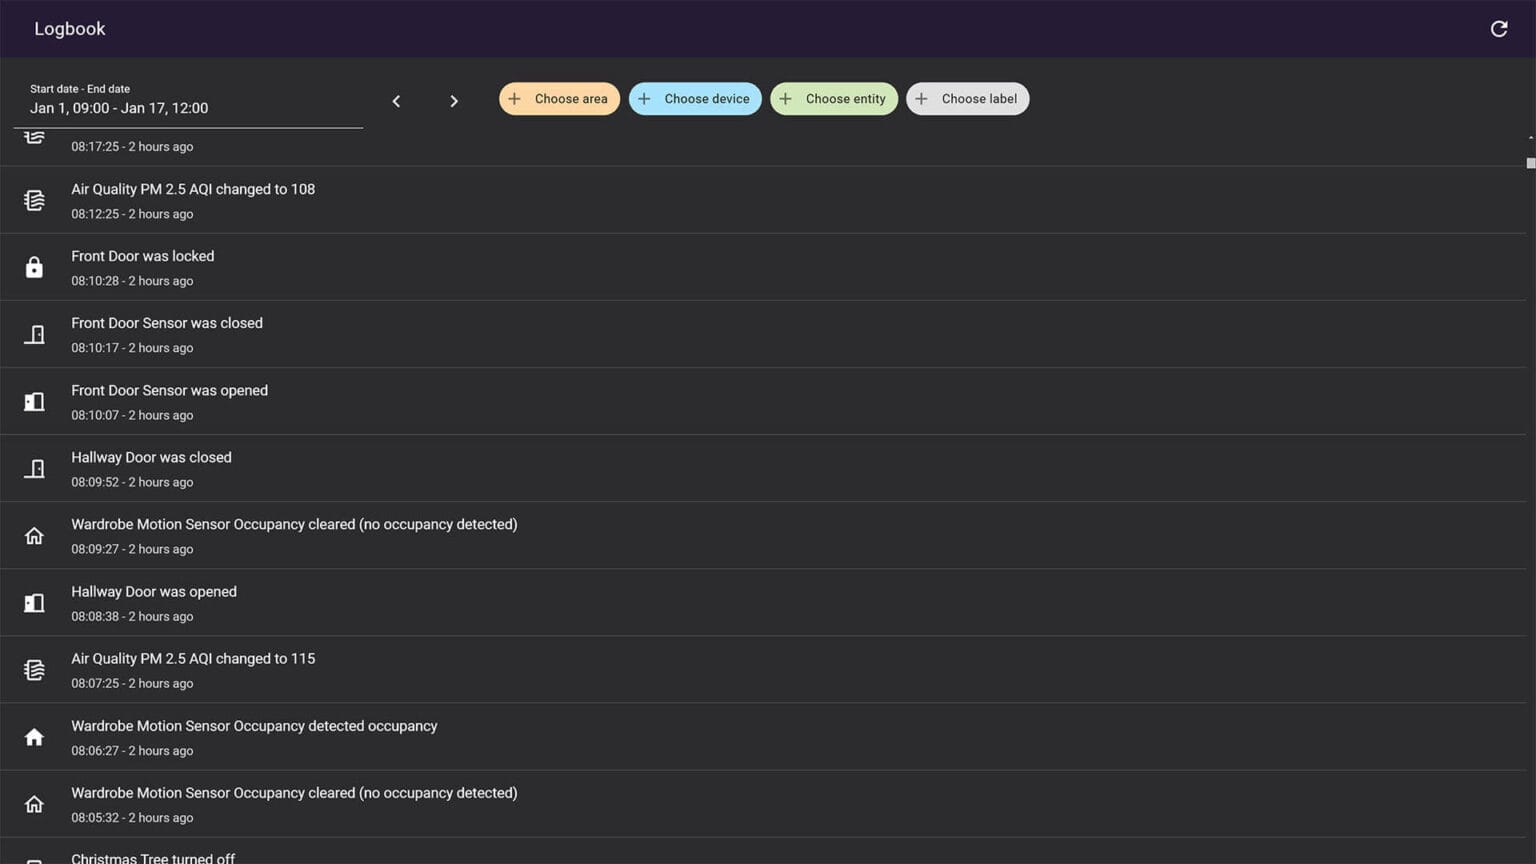The image size is (1536, 864).
Task: Click the closed door icon for Front Door Sensor
Action: pyautogui.click(x=34, y=334)
